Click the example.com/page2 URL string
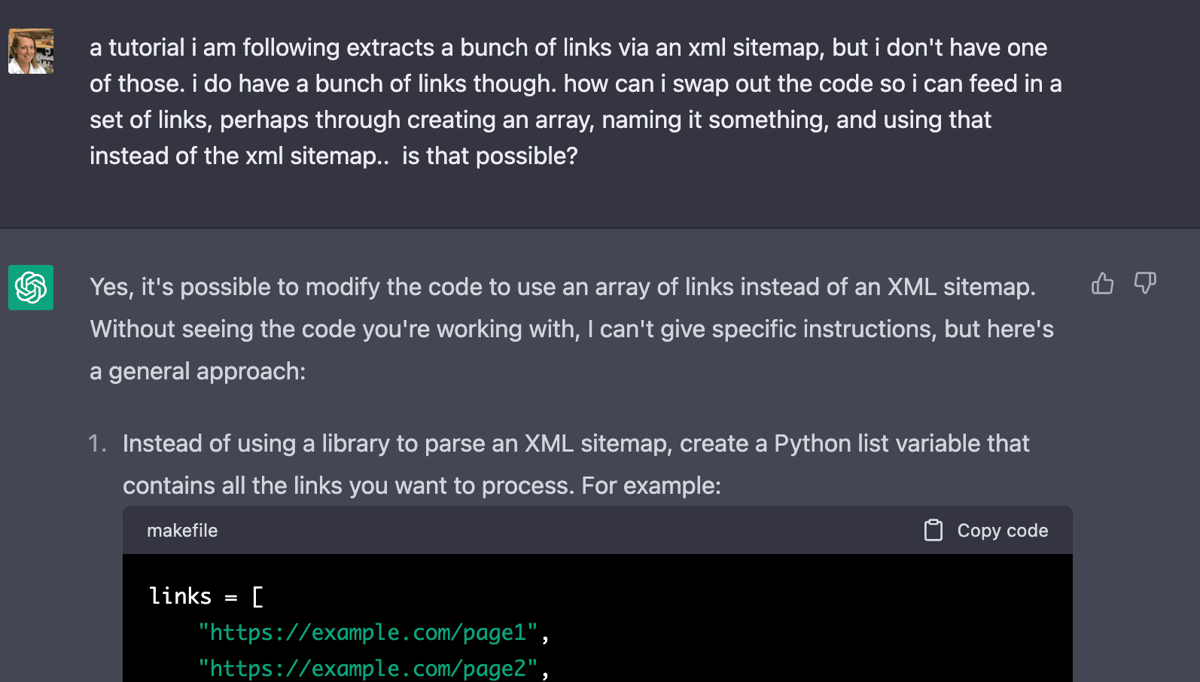This screenshot has width=1200, height=682. (x=368, y=669)
